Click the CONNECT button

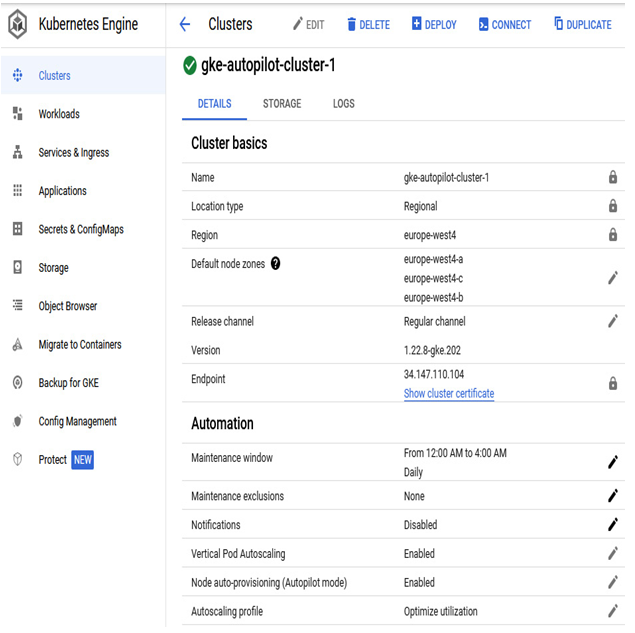click(x=505, y=25)
